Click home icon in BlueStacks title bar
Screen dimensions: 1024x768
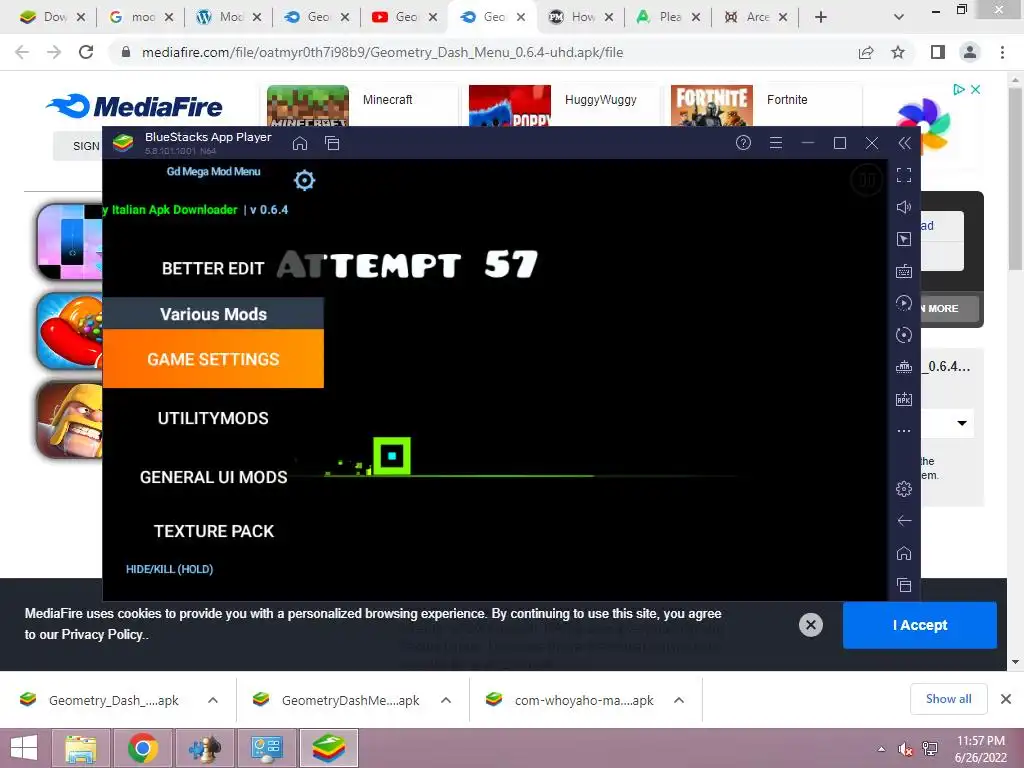300,143
